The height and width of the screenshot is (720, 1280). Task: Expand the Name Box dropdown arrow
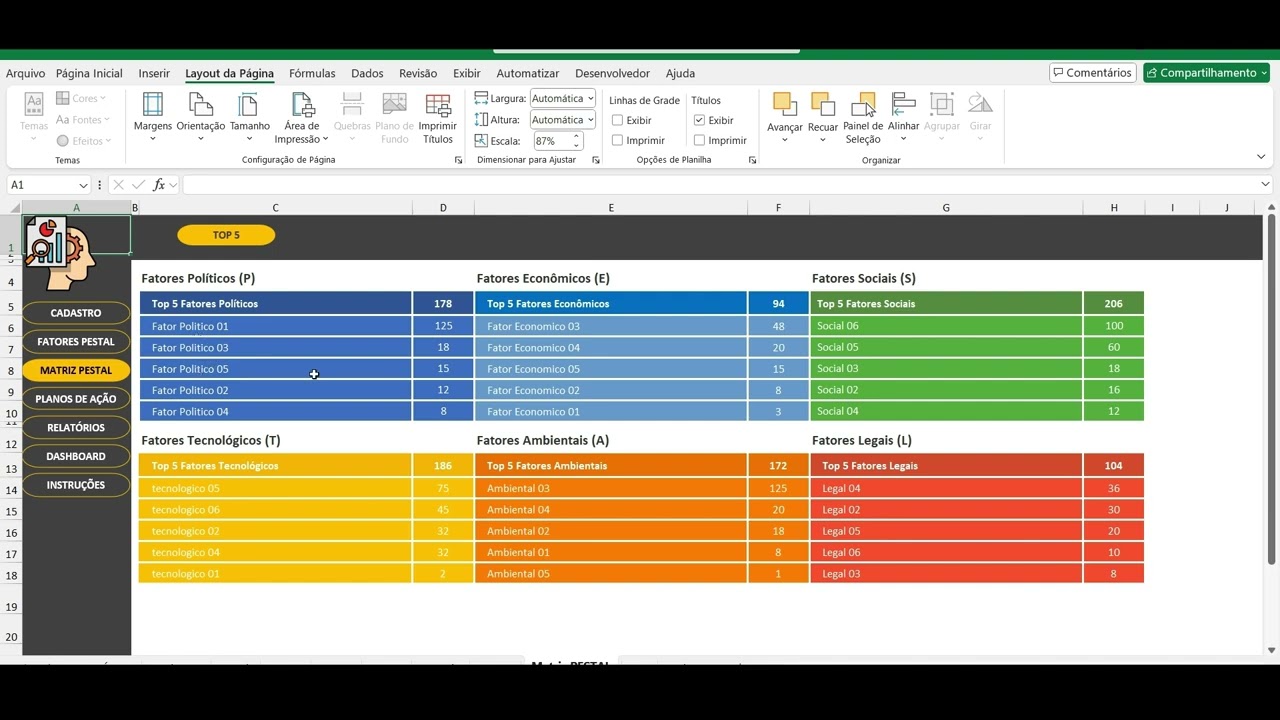82,185
